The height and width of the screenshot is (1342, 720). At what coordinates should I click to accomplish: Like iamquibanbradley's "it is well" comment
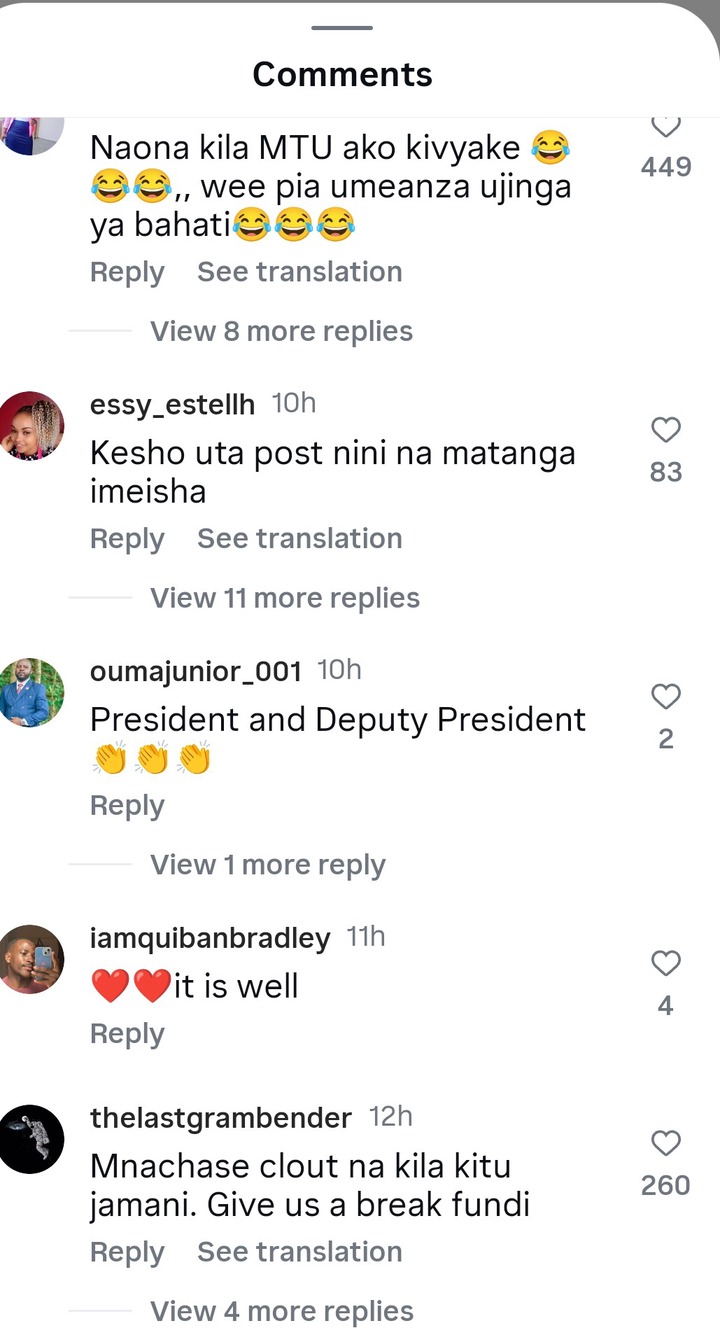(x=665, y=964)
